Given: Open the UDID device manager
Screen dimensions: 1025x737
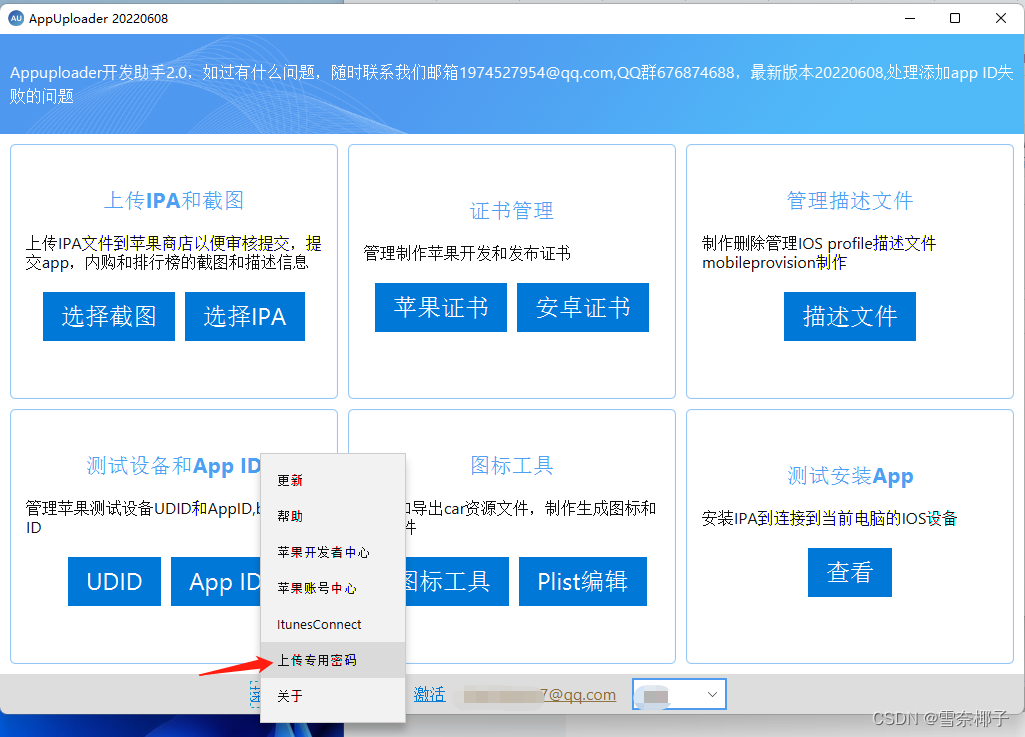Looking at the screenshot, I should point(113,581).
